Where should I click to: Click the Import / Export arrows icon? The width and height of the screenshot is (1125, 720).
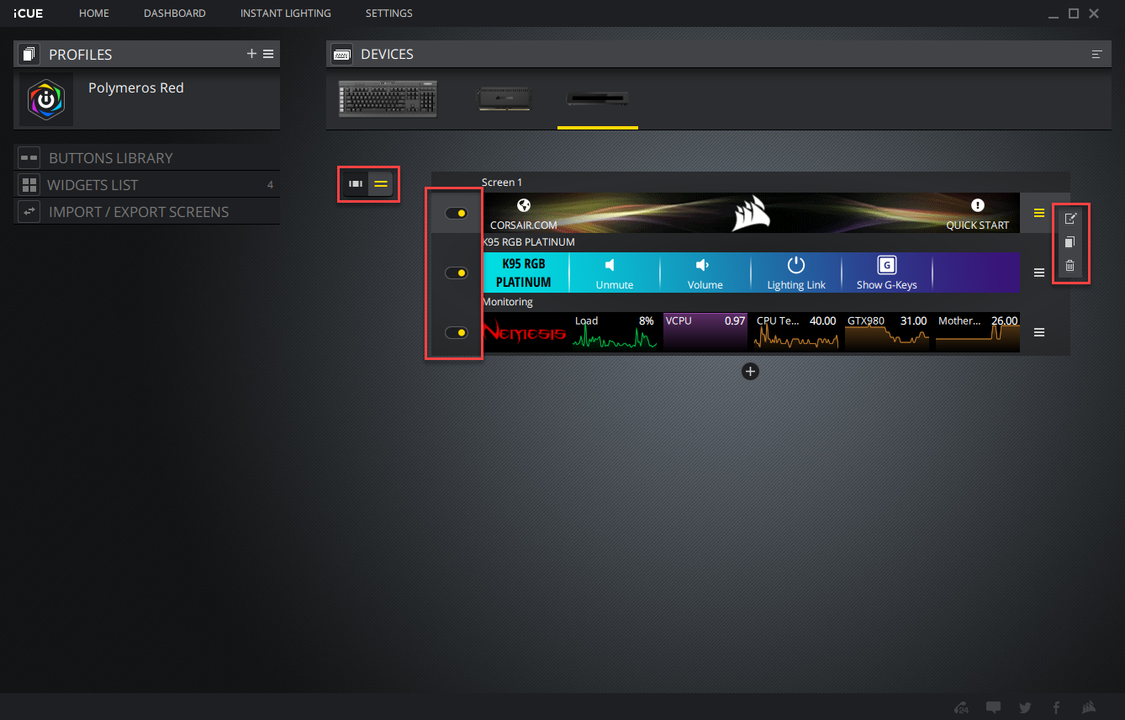(29, 212)
